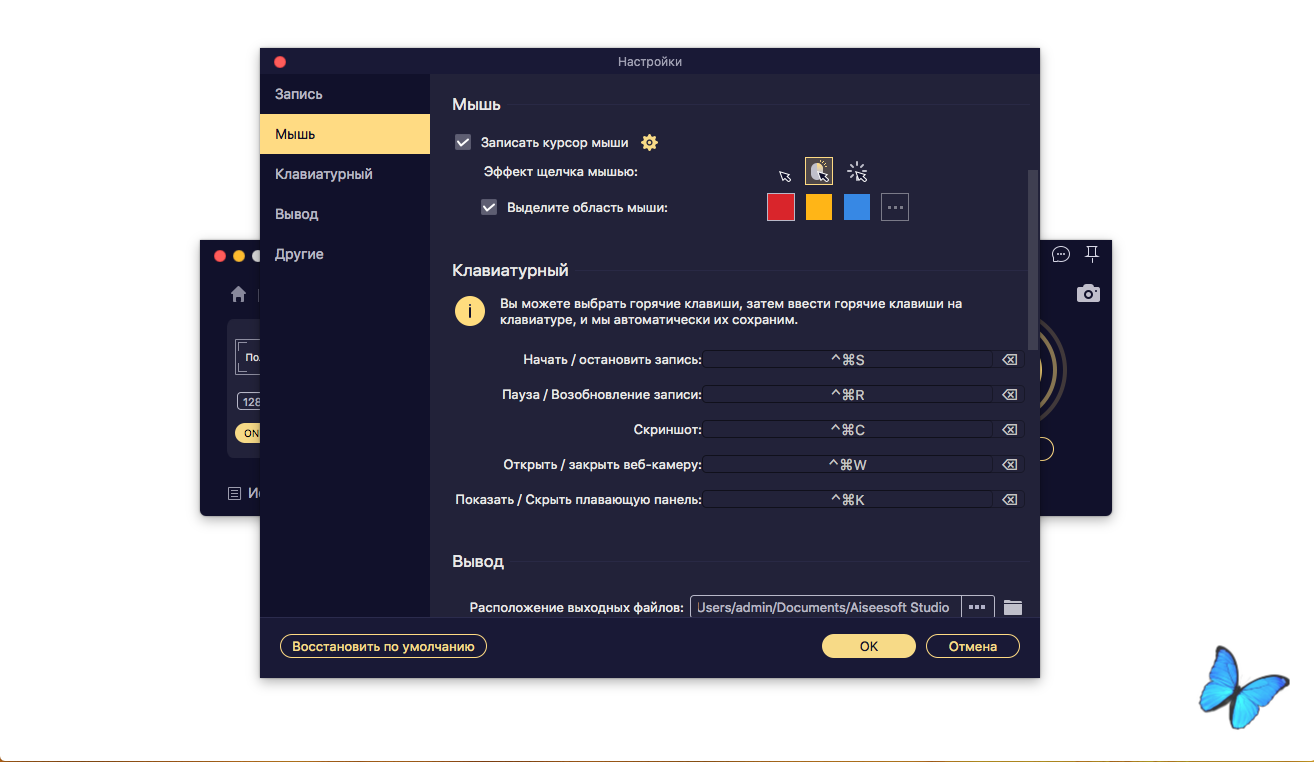Clear the start/stop recording hotkey

click(1009, 360)
